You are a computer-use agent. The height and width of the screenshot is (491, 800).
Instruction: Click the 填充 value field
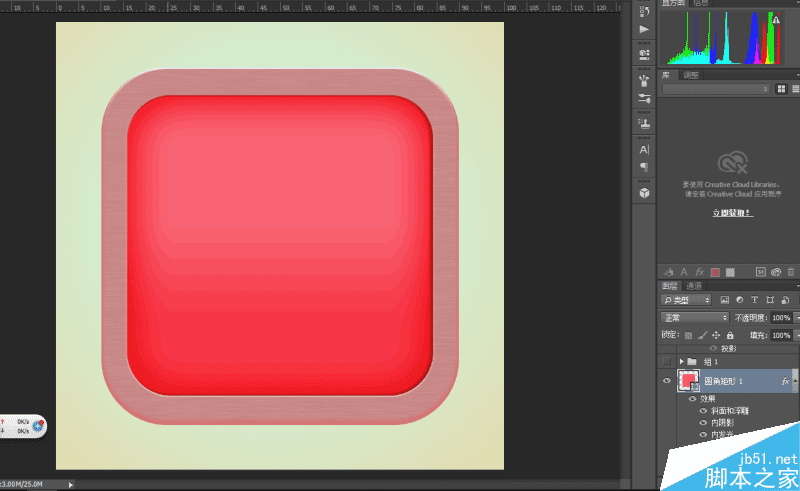(x=781, y=335)
